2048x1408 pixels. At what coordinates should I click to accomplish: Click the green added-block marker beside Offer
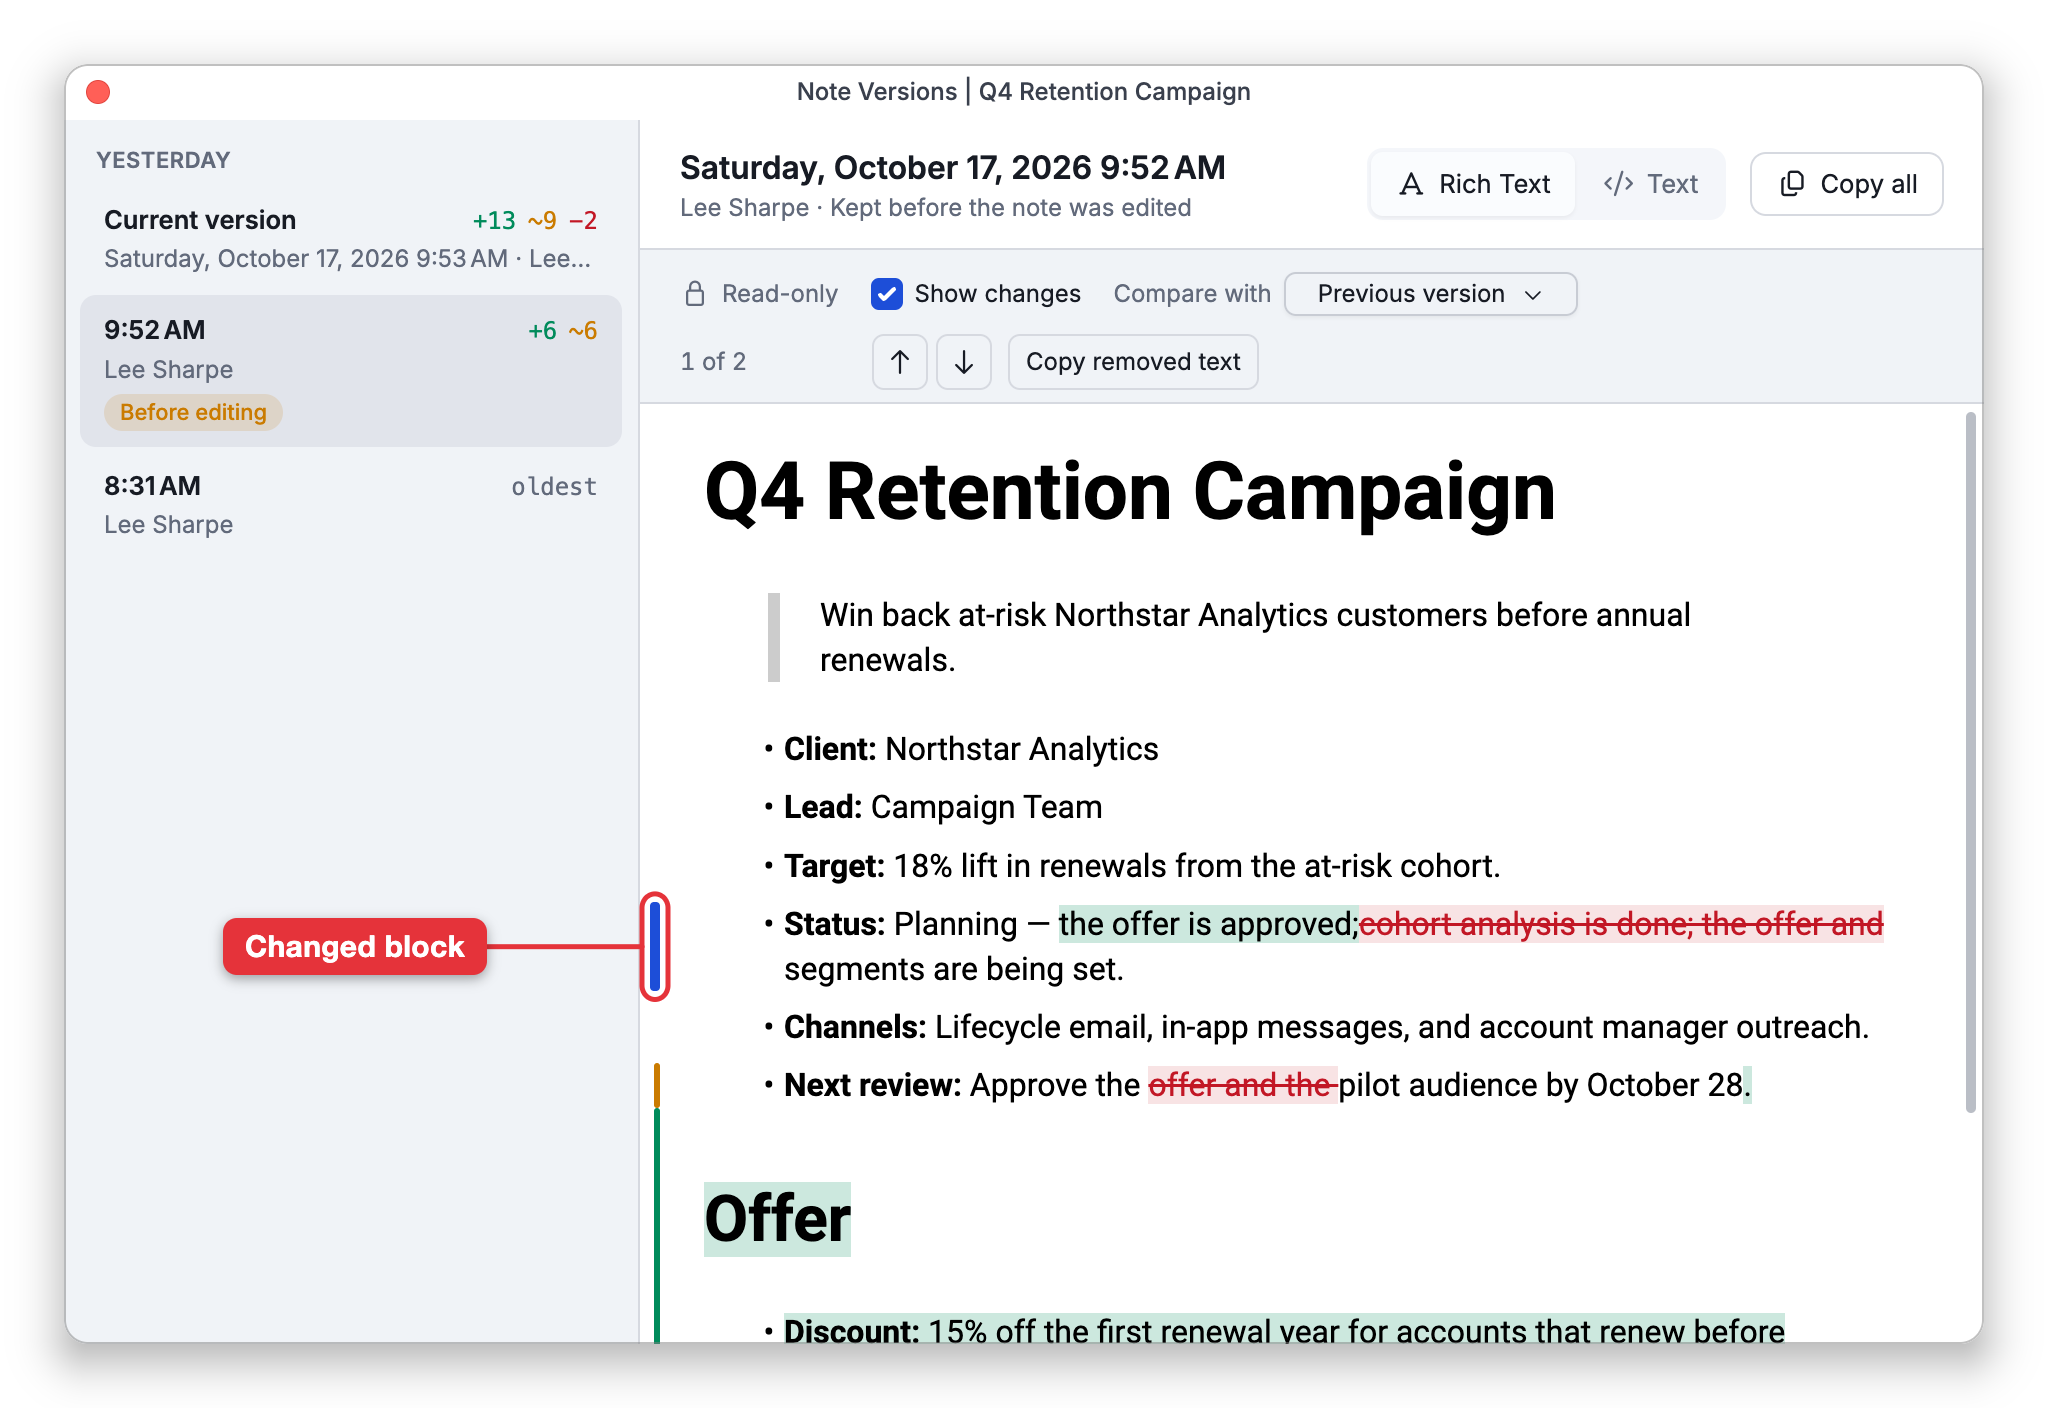click(657, 1225)
